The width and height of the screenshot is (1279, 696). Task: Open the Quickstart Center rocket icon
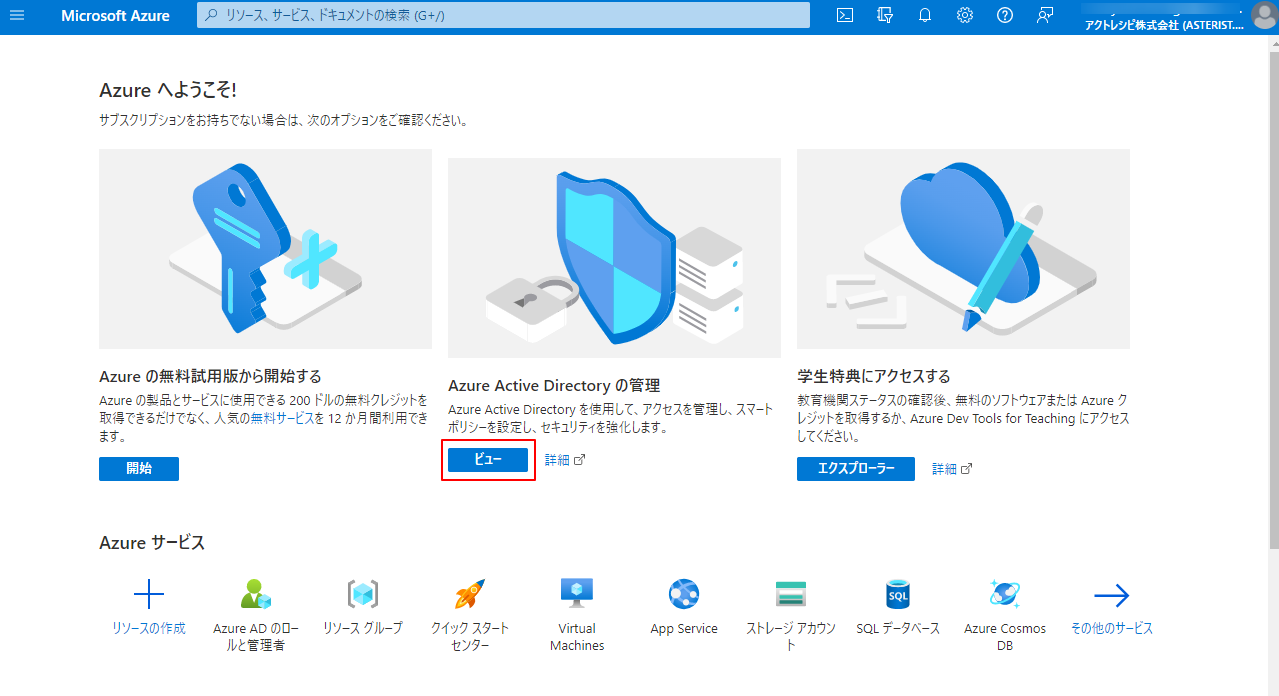point(470,595)
